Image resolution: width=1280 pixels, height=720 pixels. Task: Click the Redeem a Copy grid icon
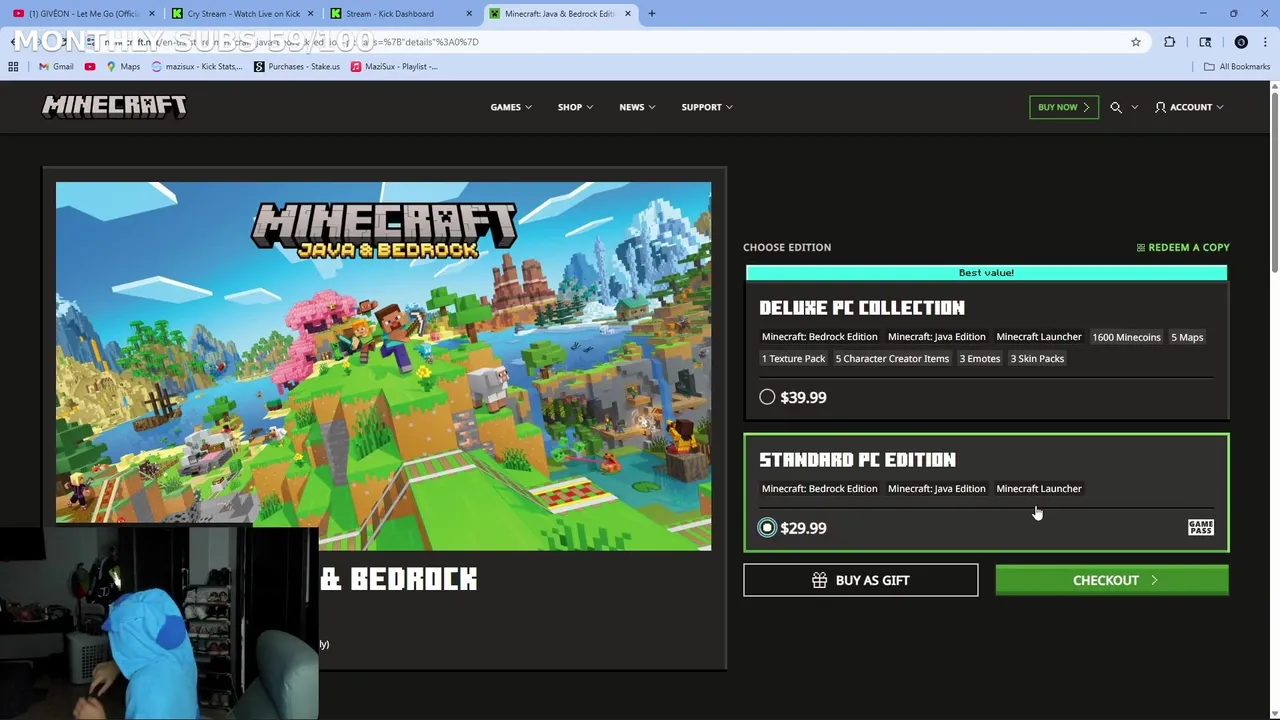coord(1141,247)
